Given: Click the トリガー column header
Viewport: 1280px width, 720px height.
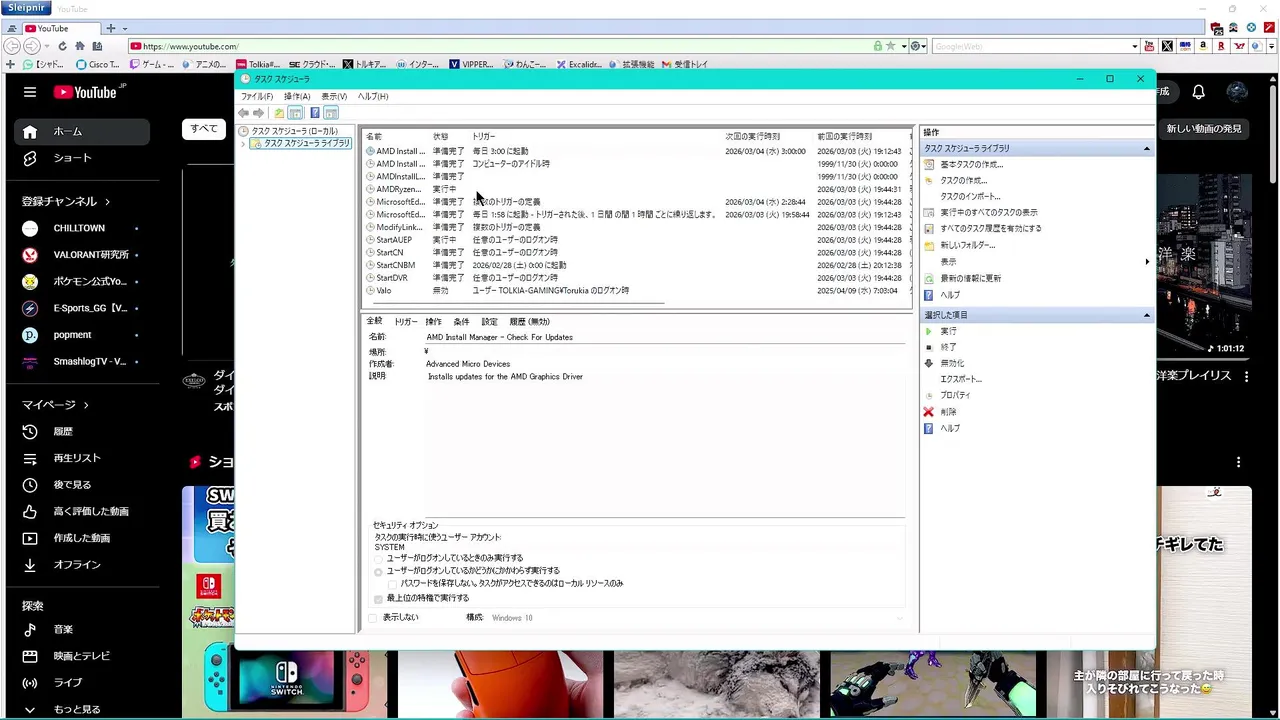Looking at the screenshot, I should click(x=484, y=136).
